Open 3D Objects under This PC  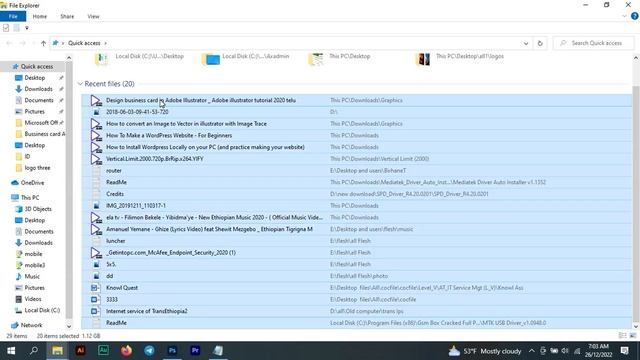click(x=38, y=209)
